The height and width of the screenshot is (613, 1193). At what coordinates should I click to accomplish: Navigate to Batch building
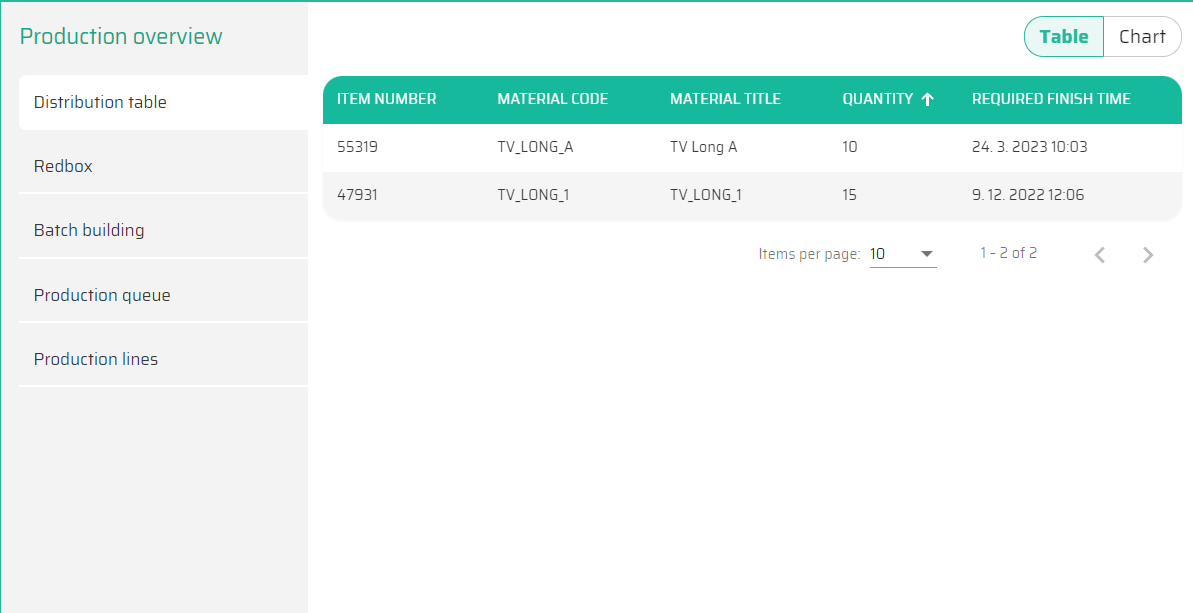89,230
